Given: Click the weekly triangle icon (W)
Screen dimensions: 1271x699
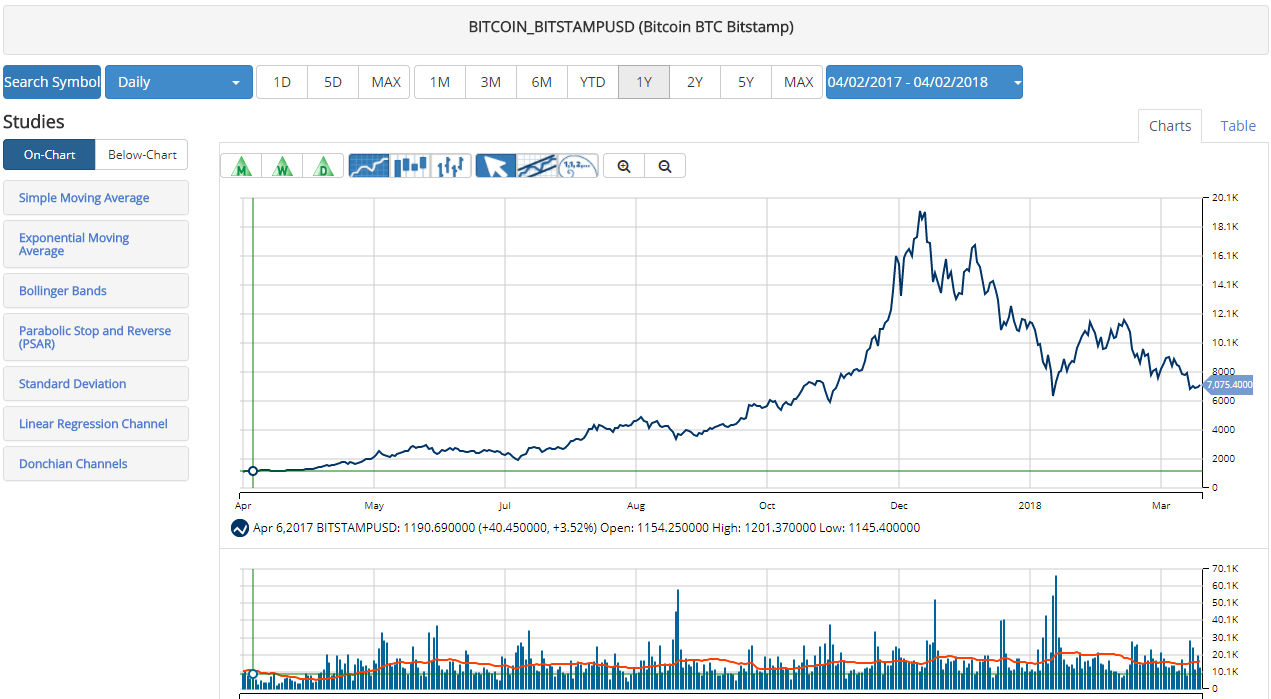Looking at the screenshot, I should (283, 166).
